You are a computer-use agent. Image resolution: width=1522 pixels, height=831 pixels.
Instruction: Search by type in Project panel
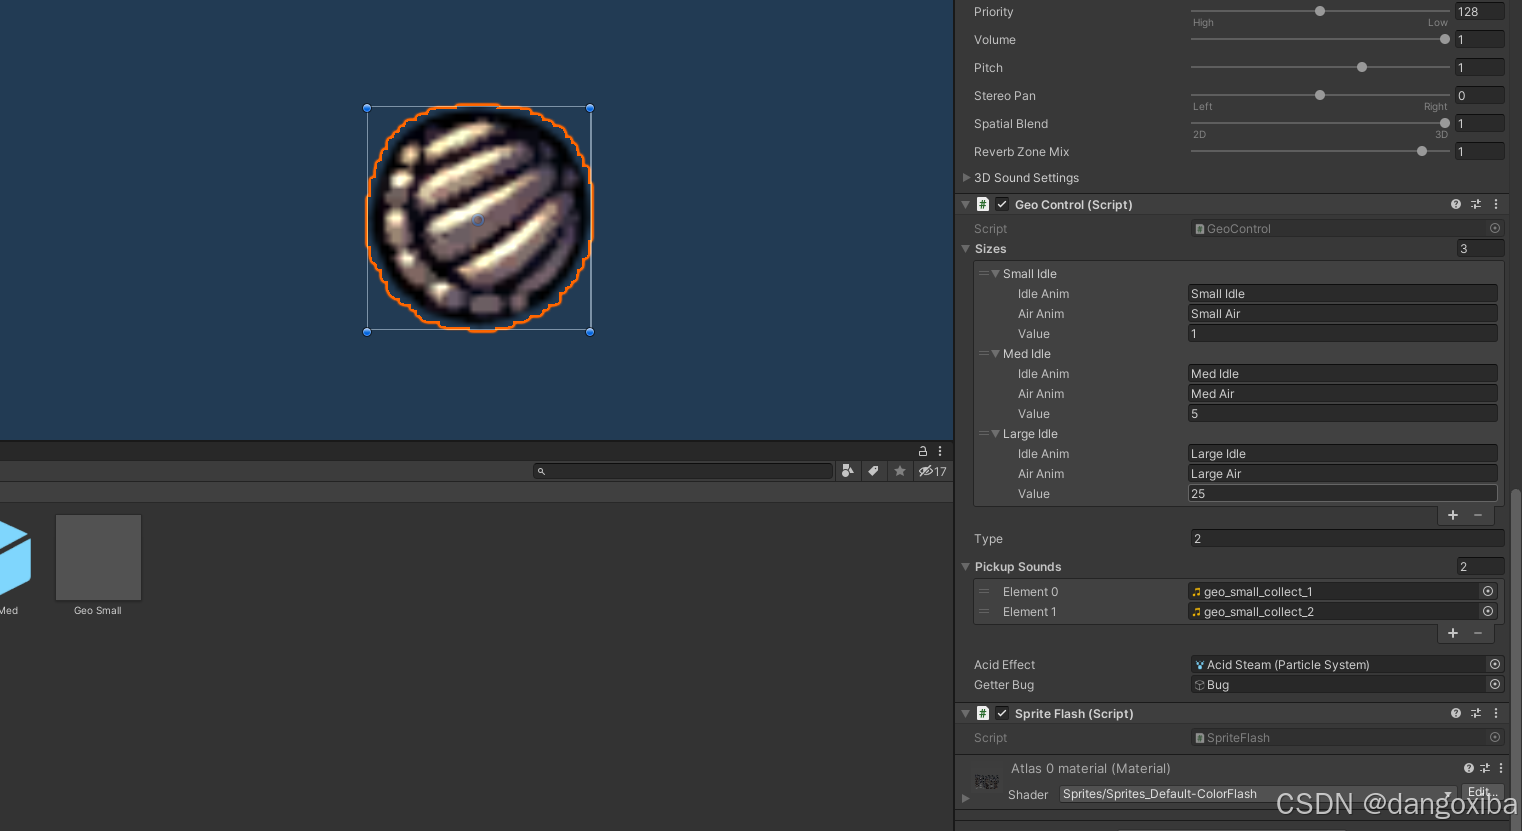(x=847, y=471)
